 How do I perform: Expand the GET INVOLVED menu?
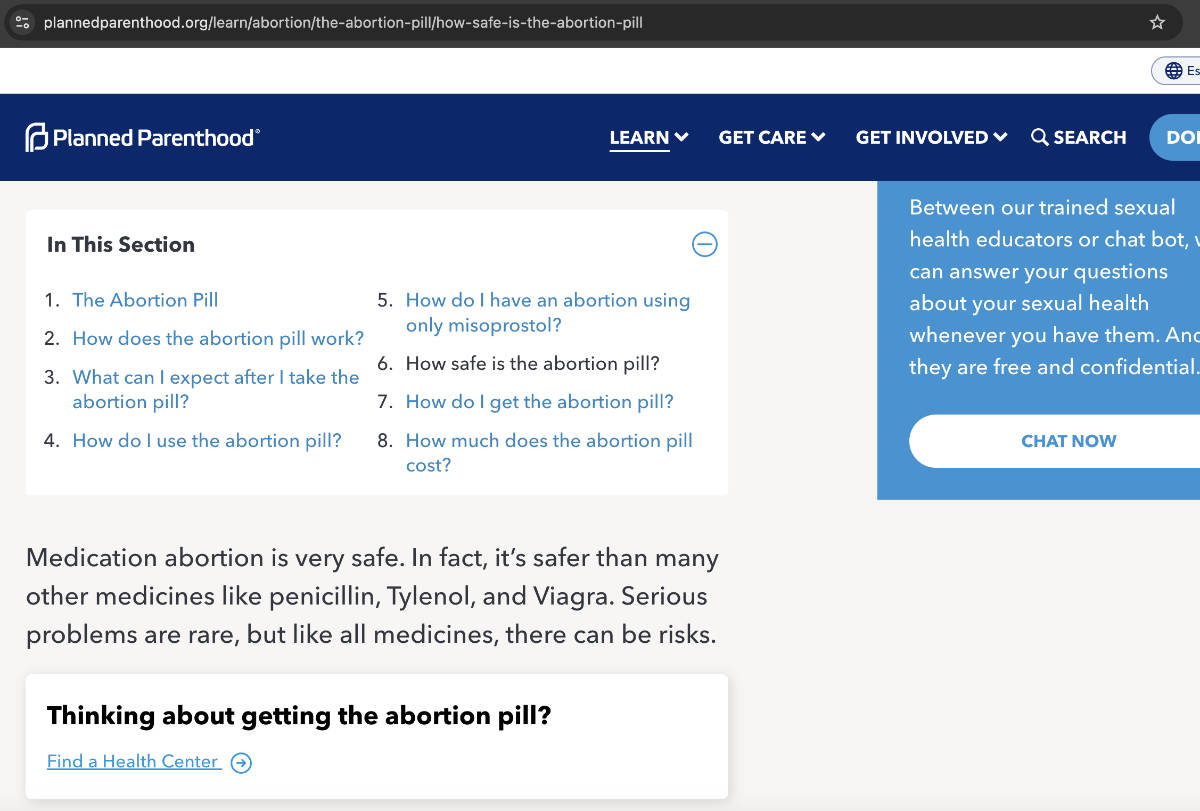tap(931, 137)
